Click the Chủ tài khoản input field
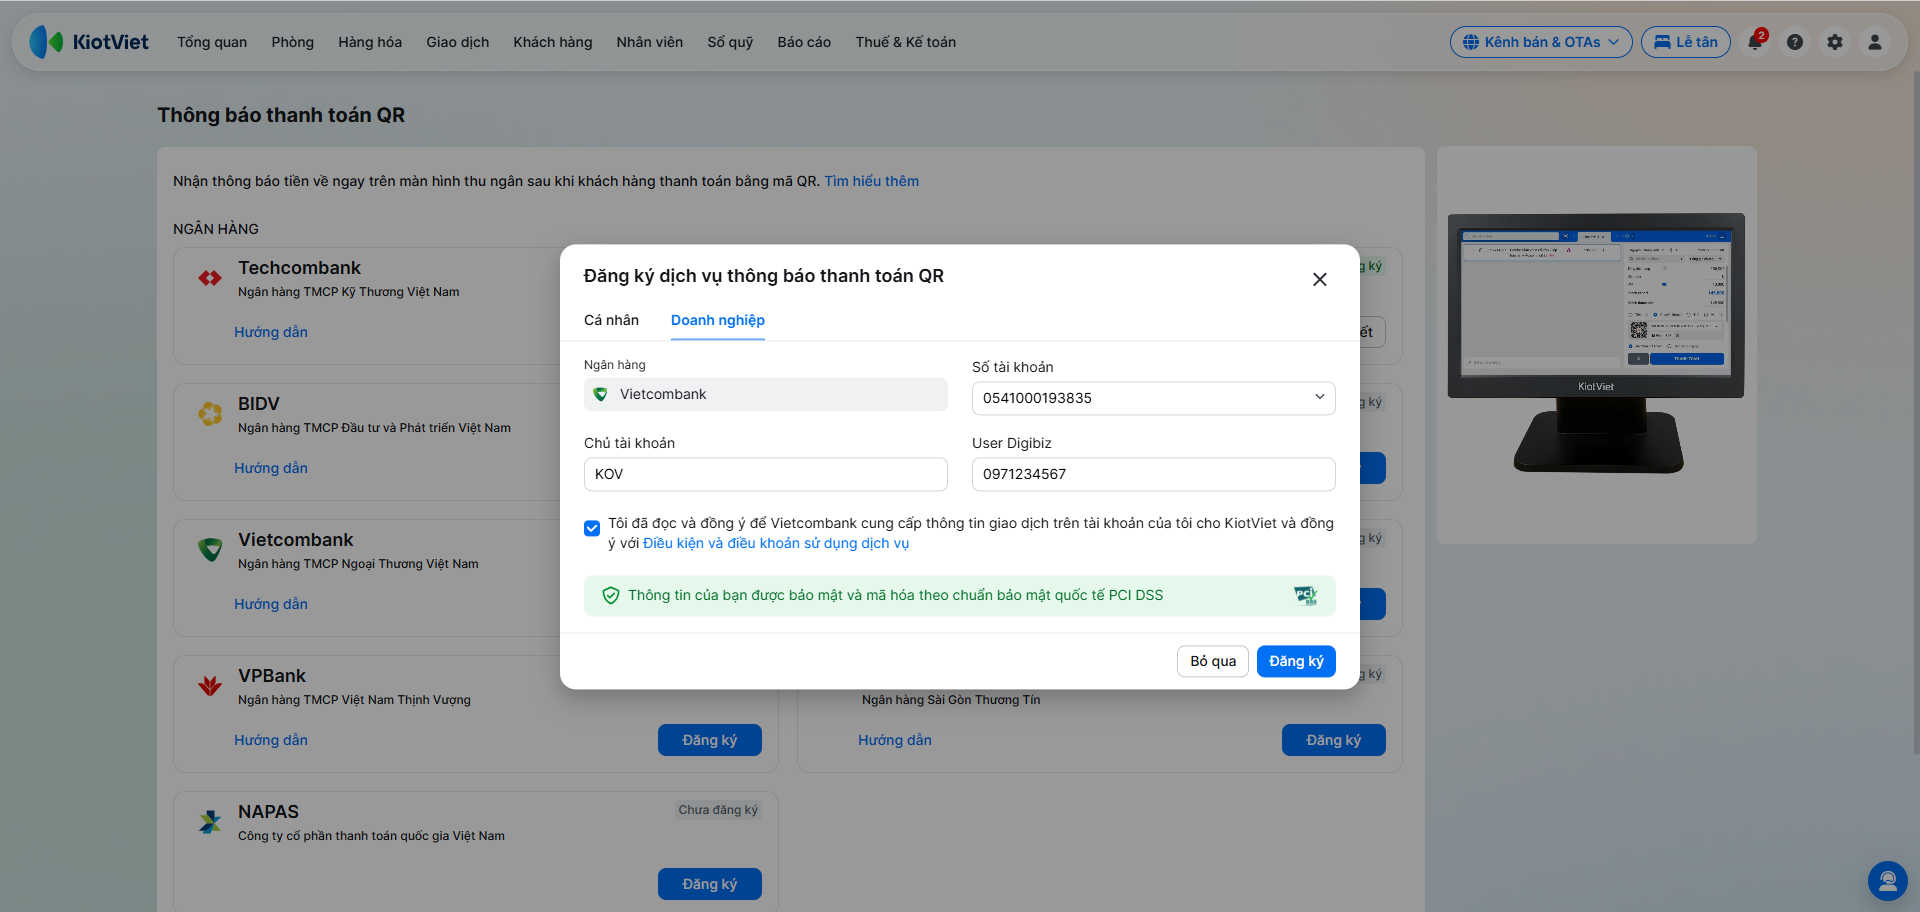Viewport: 1920px width, 912px height. pos(766,474)
